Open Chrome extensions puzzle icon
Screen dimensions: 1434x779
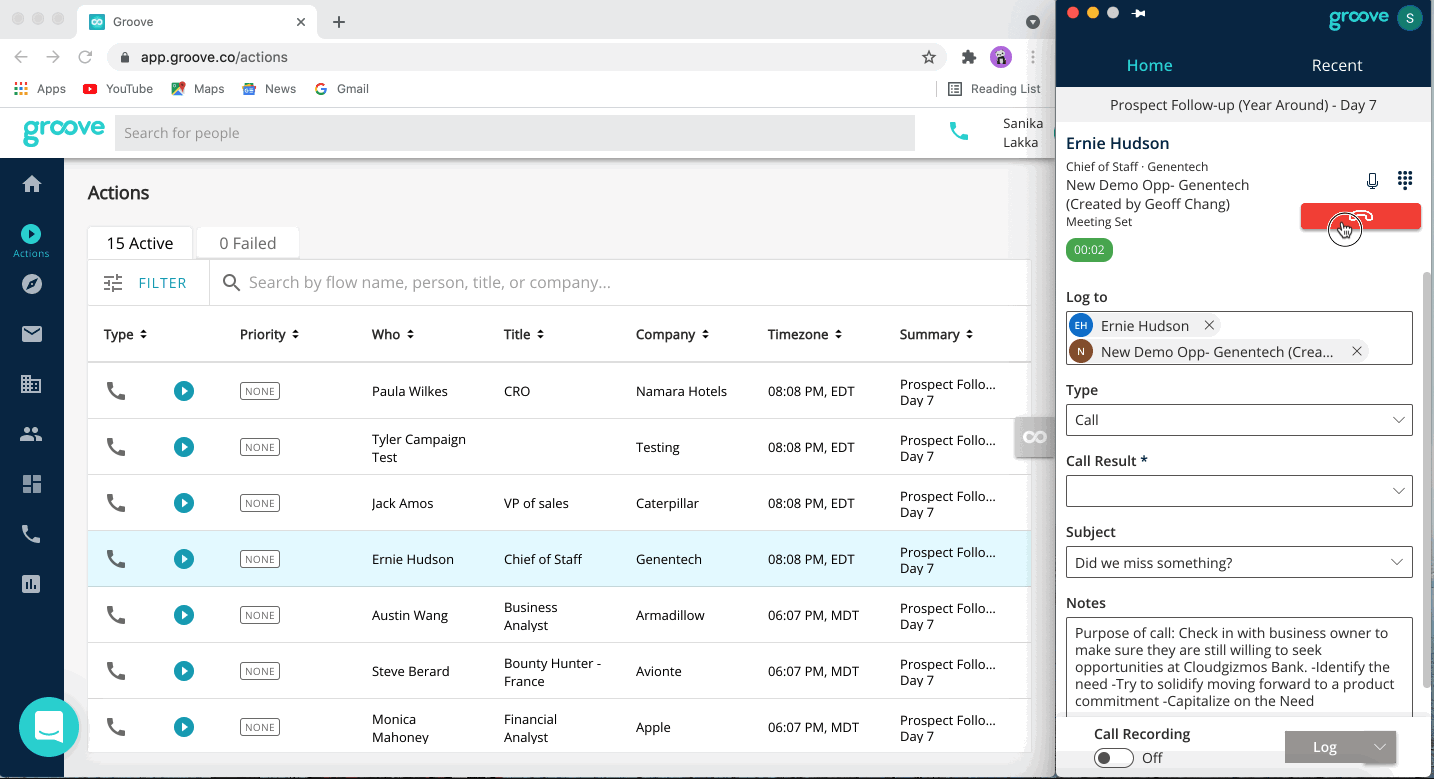click(968, 57)
